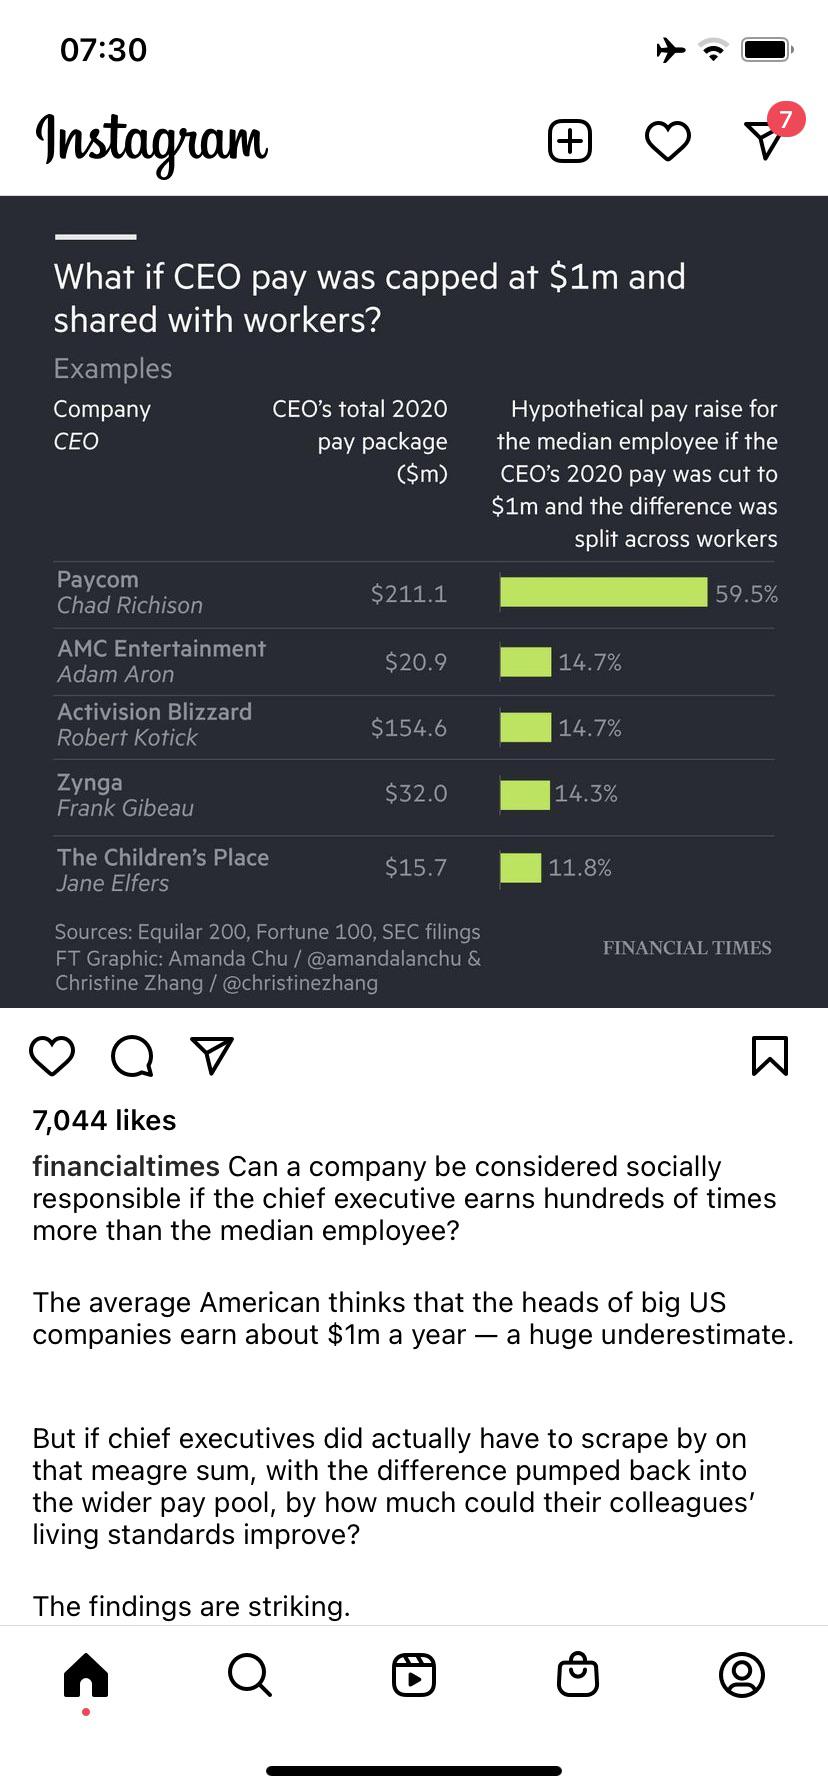Open Search from the bottom navigation
The height and width of the screenshot is (1792, 828).
point(248,1675)
